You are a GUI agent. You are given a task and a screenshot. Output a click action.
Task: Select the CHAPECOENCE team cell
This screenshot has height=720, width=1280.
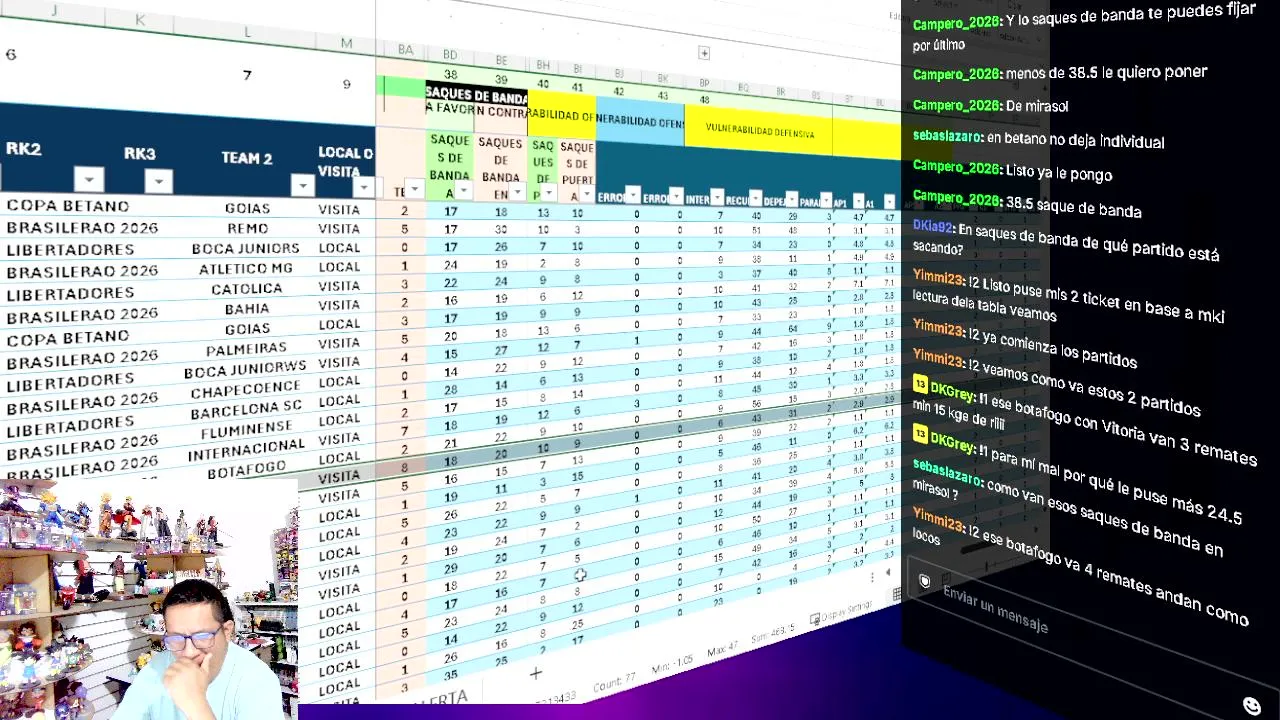pyautogui.click(x=247, y=391)
